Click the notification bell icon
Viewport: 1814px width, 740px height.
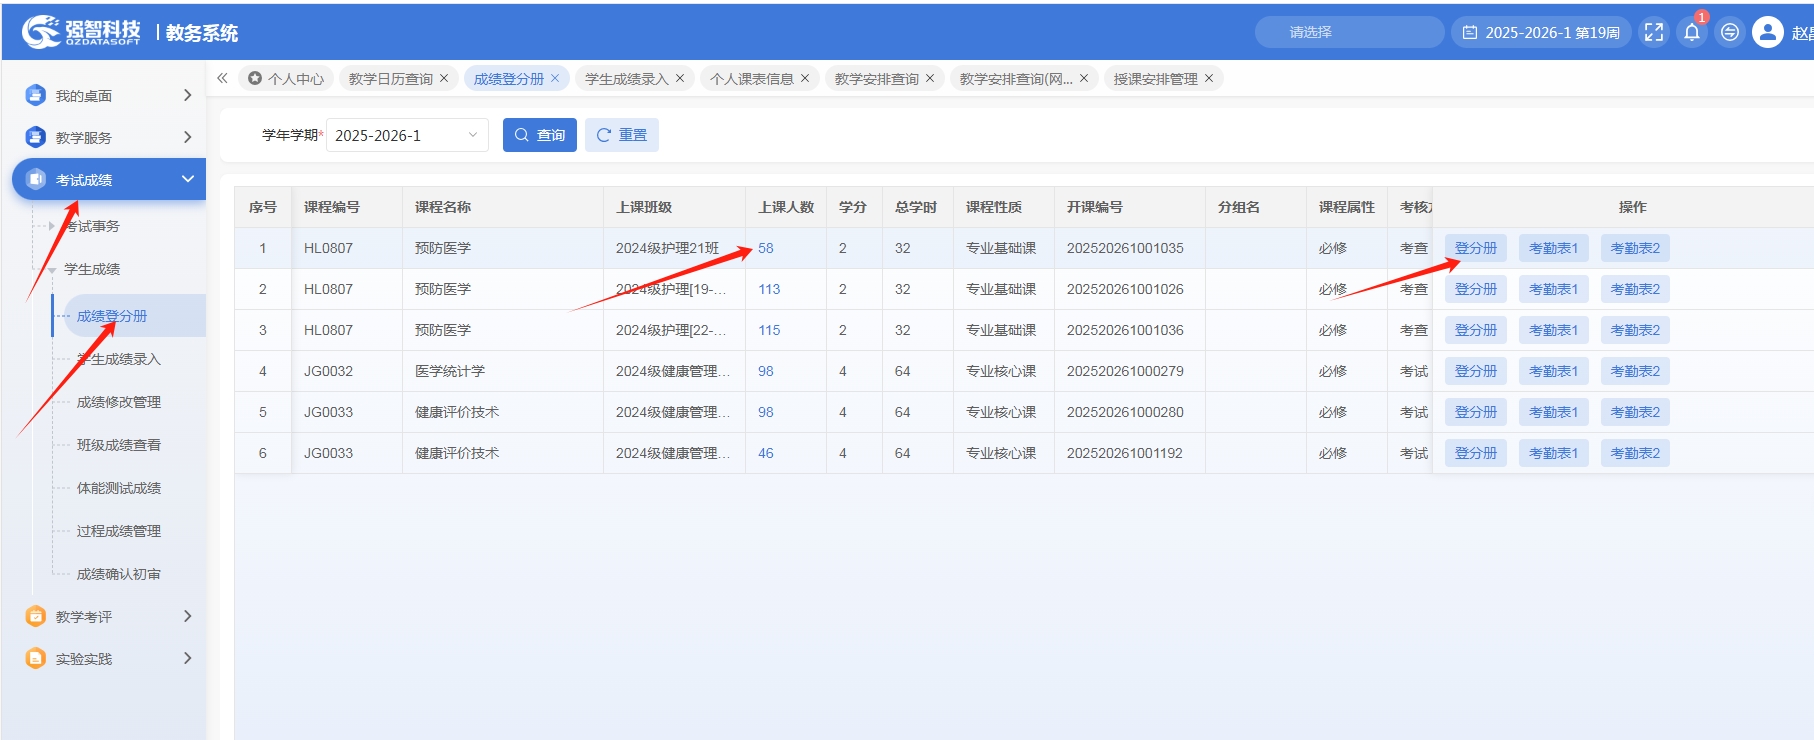1691,32
